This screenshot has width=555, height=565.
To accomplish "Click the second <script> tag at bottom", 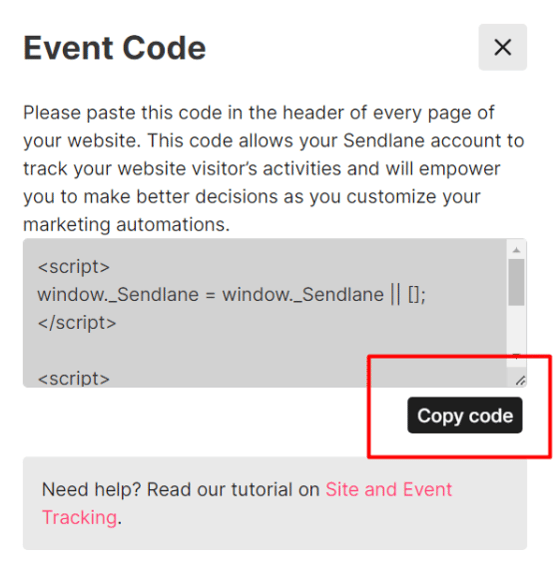I will point(74,378).
